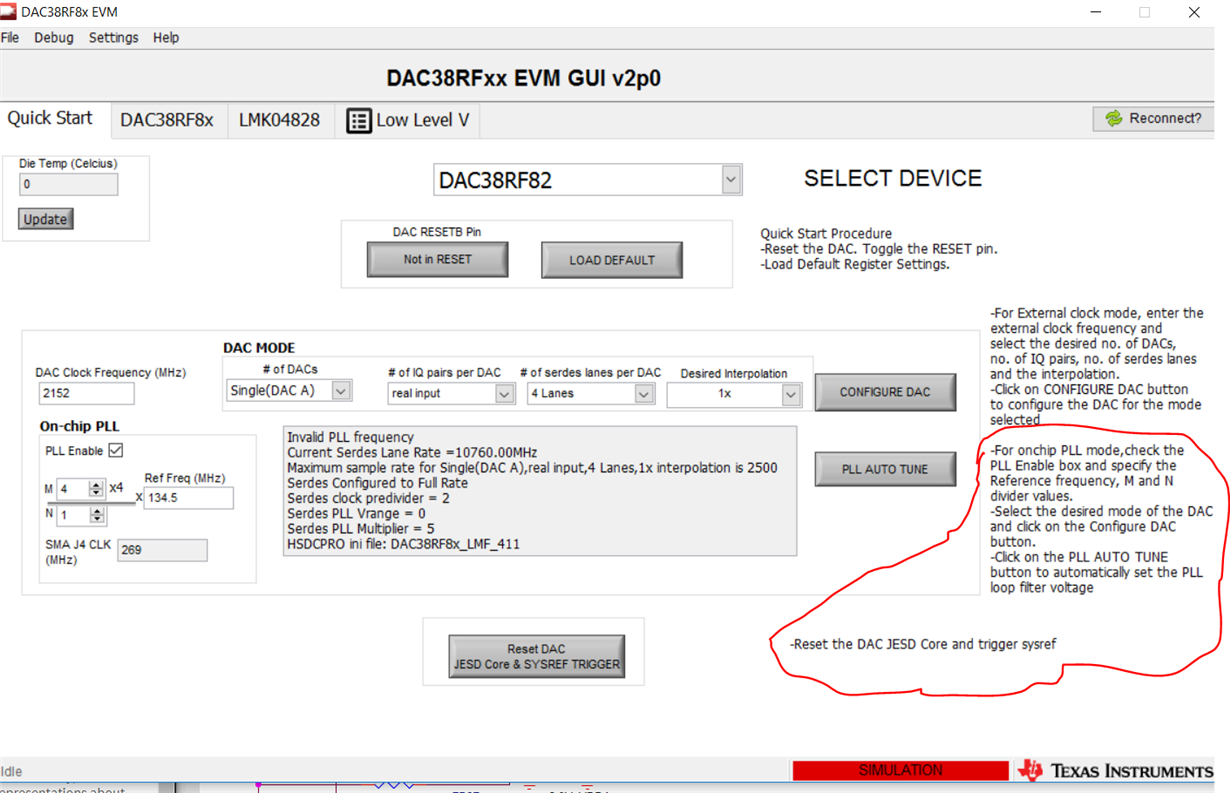
Task: Click the Ref Freq (MHz) input field
Action: (x=188, y=498)
